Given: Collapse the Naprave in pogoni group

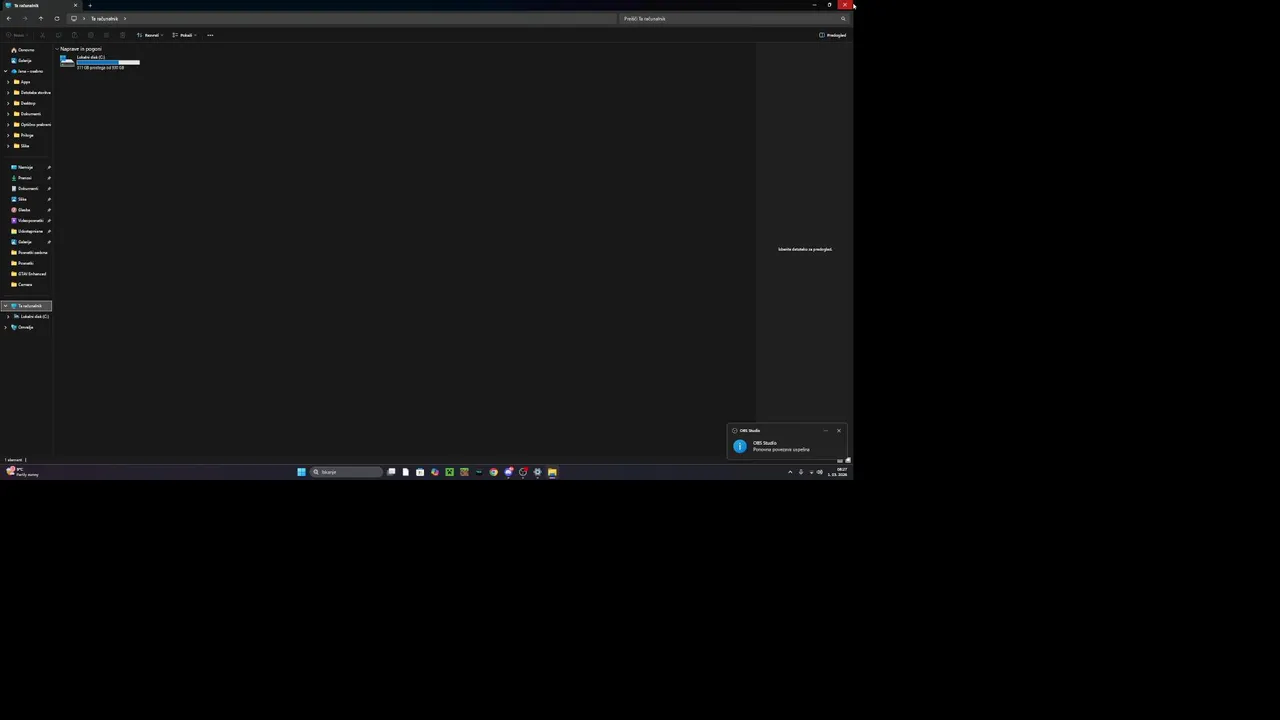Looking at the screenshot, I should coord(57,49).
